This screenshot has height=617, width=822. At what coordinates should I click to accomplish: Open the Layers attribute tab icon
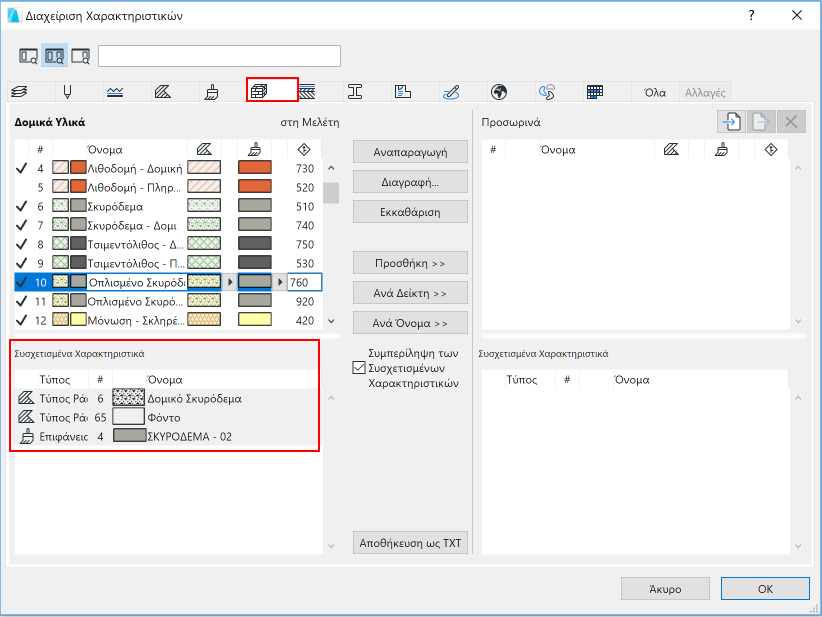pyautogui.click(x=19, y=92)
